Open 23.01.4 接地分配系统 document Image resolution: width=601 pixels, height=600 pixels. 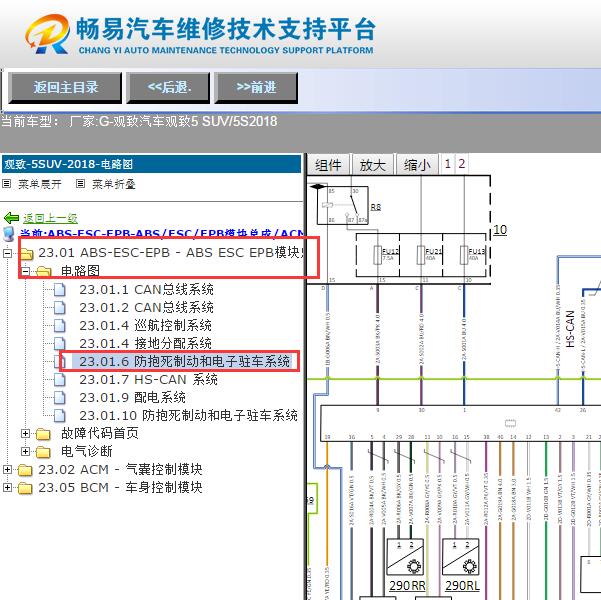point(146,344)
